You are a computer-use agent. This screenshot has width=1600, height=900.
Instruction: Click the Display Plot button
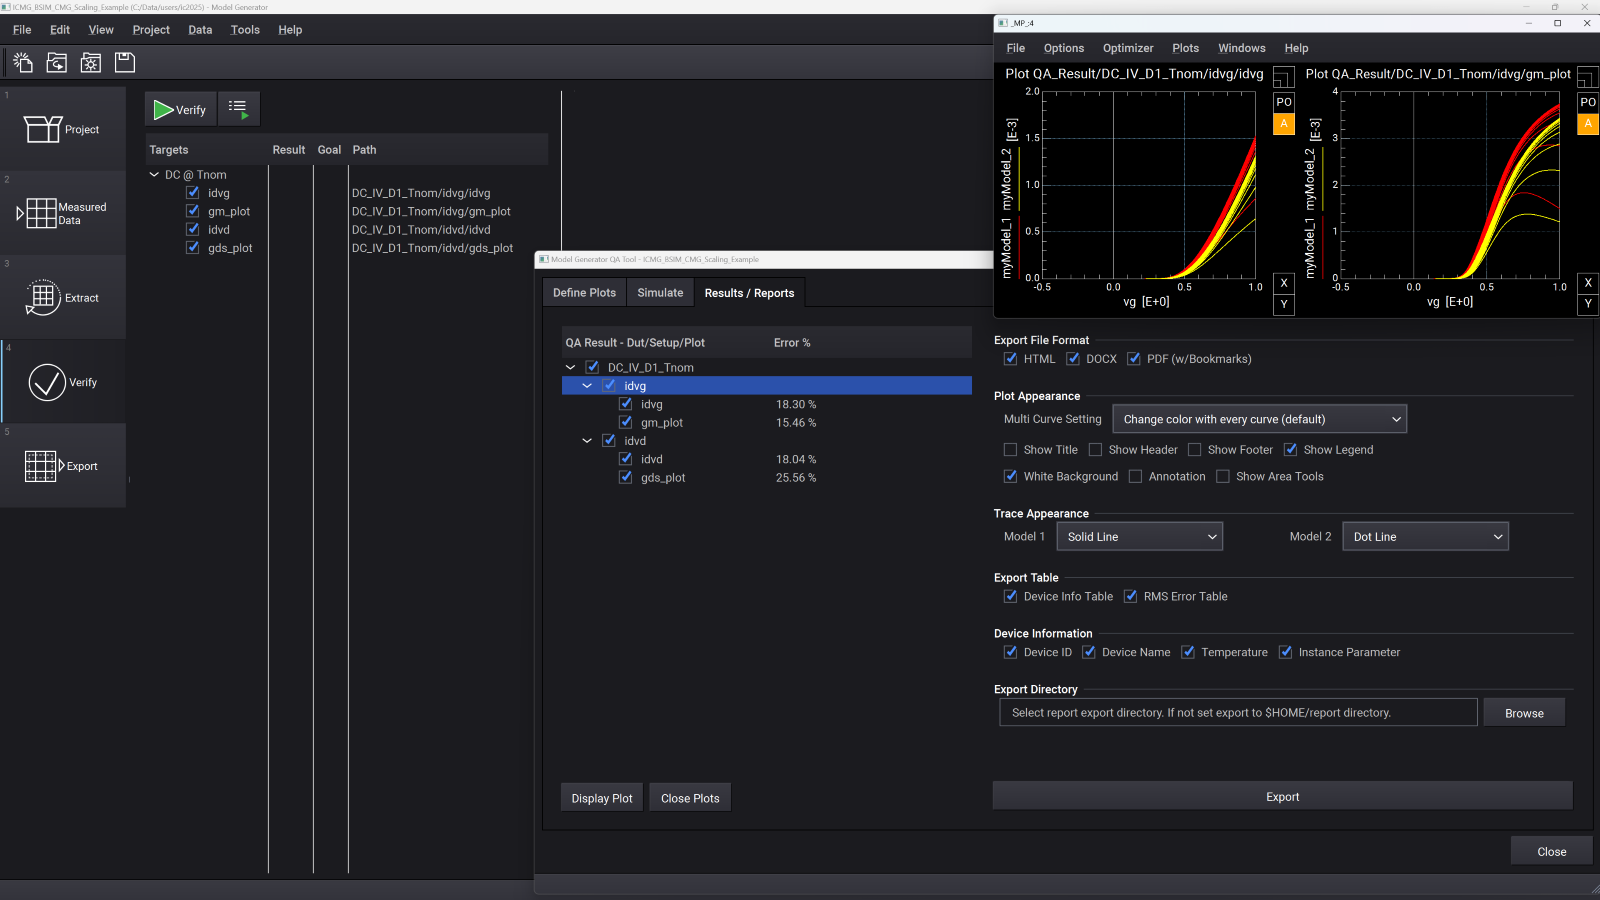coord(601,797)
